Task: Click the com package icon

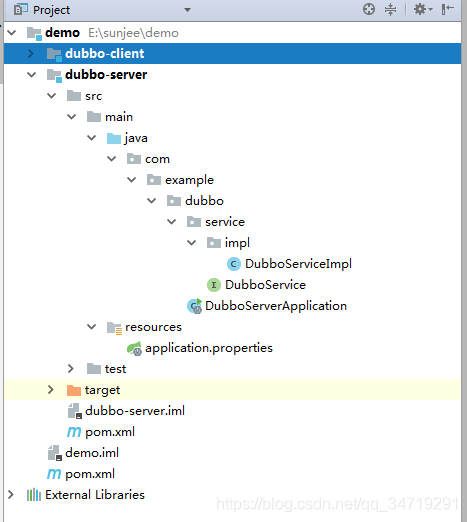Action: tap(134, 159)
